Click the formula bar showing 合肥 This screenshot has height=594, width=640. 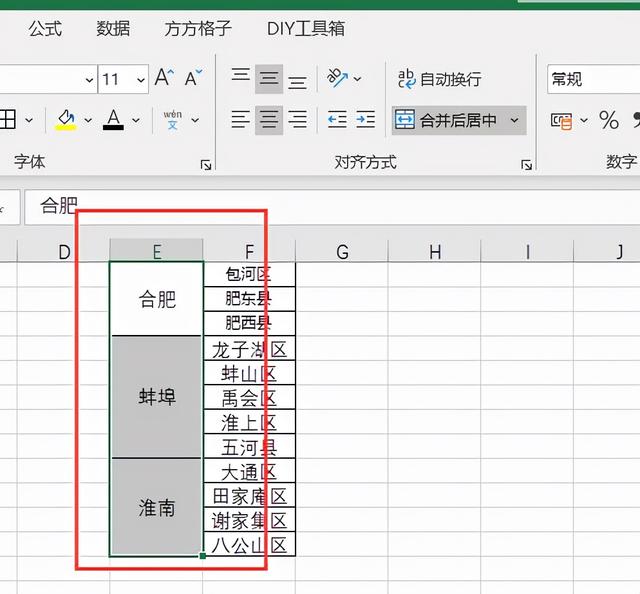(x=332, y=206)
